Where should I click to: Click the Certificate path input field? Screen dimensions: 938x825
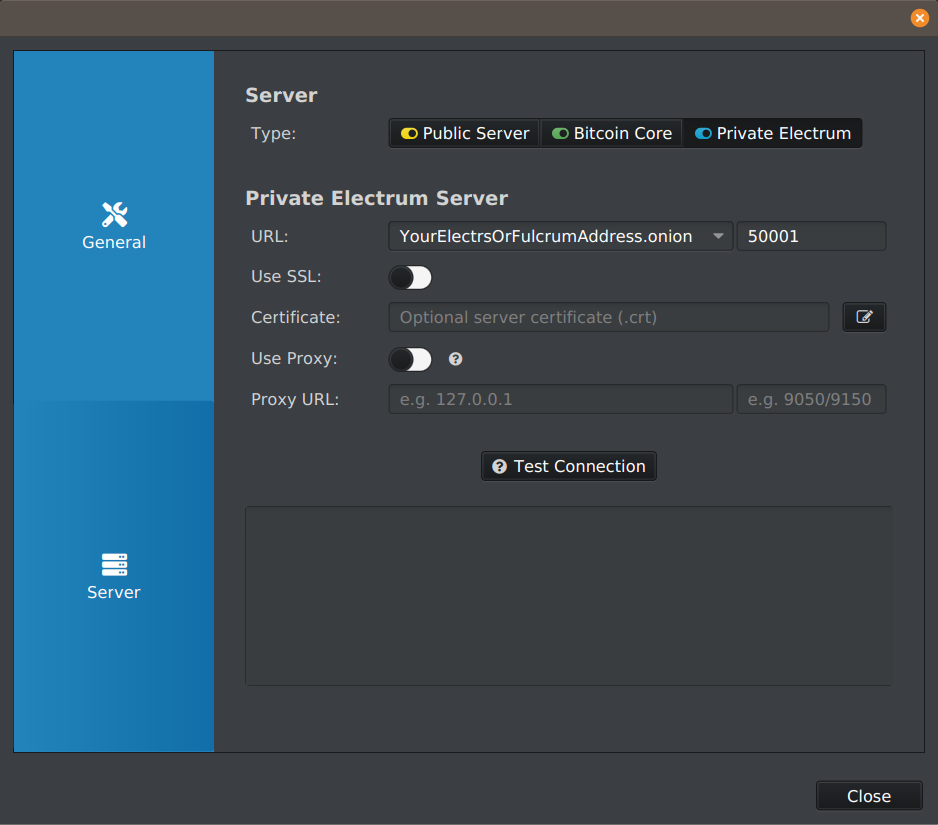pyautogui.click(x=609, y=317)
